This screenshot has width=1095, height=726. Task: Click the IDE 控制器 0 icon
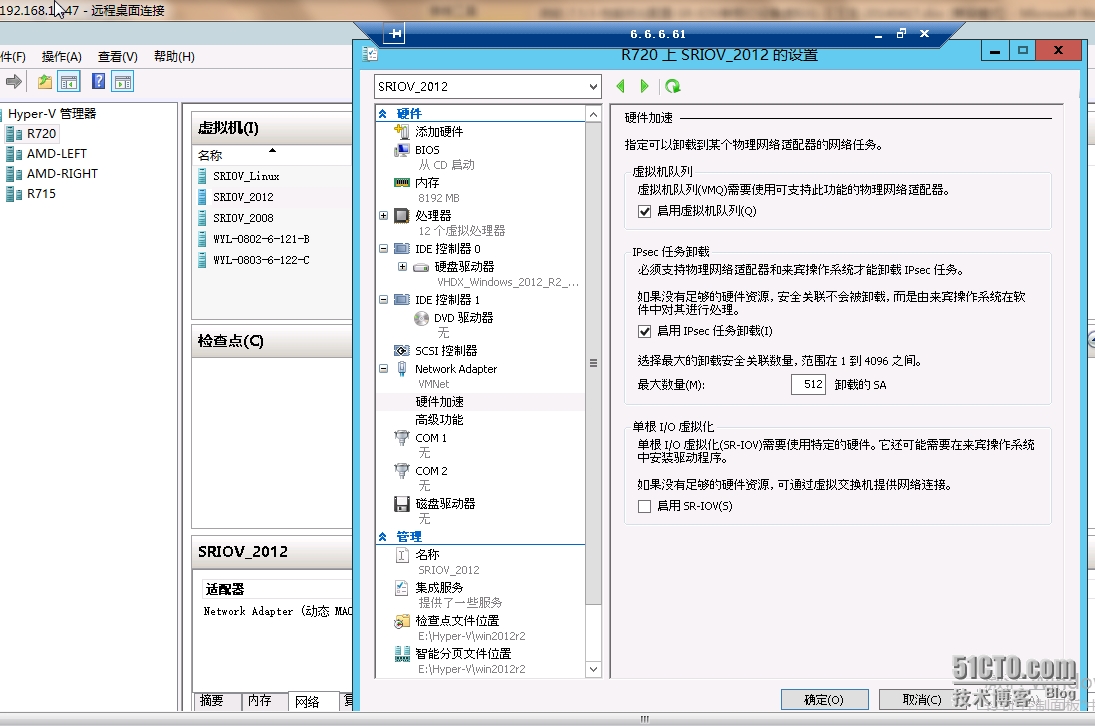pyautogui.click(x=402, y=249)
